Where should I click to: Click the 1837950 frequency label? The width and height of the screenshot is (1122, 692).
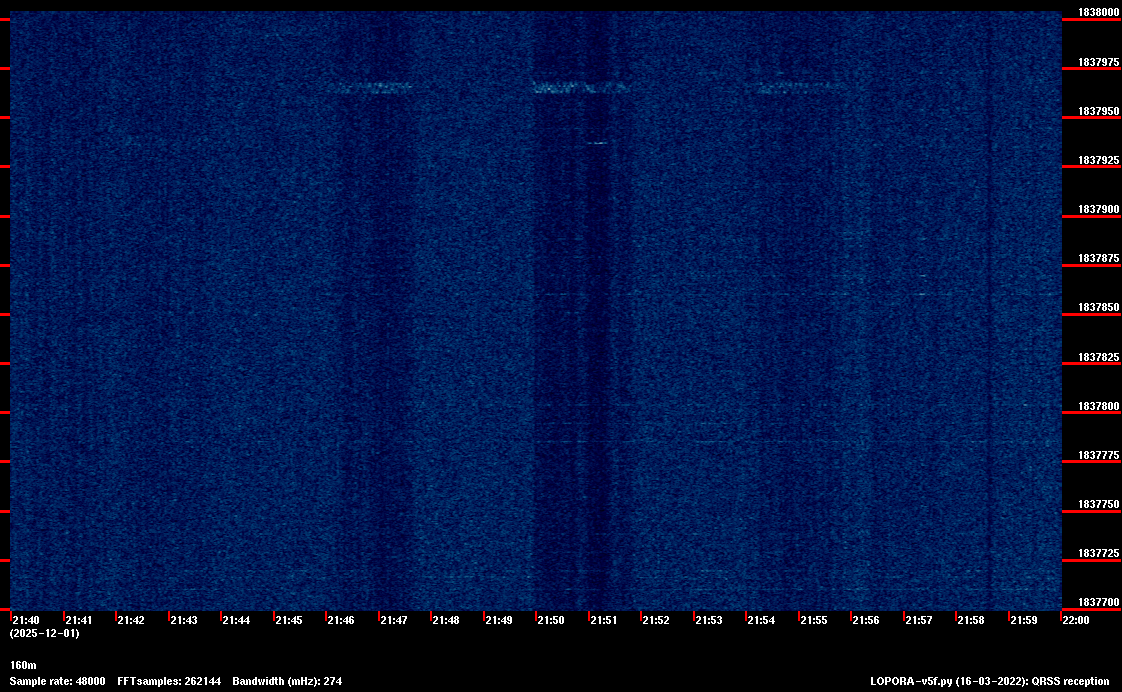(1099, 112)
